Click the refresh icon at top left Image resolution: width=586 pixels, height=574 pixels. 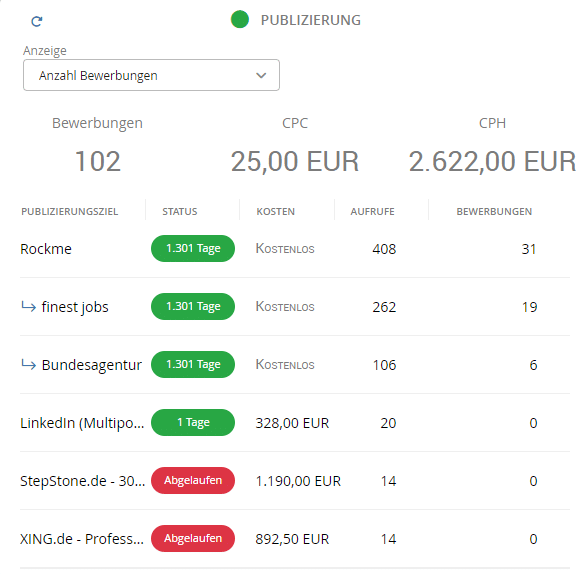pyautogui.click(x=37, y=21)
